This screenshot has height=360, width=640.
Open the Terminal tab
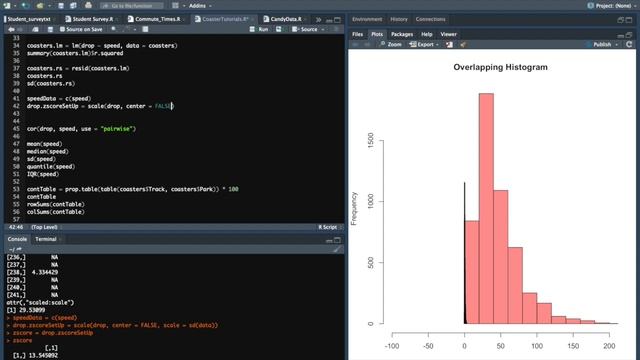point(45,239)
